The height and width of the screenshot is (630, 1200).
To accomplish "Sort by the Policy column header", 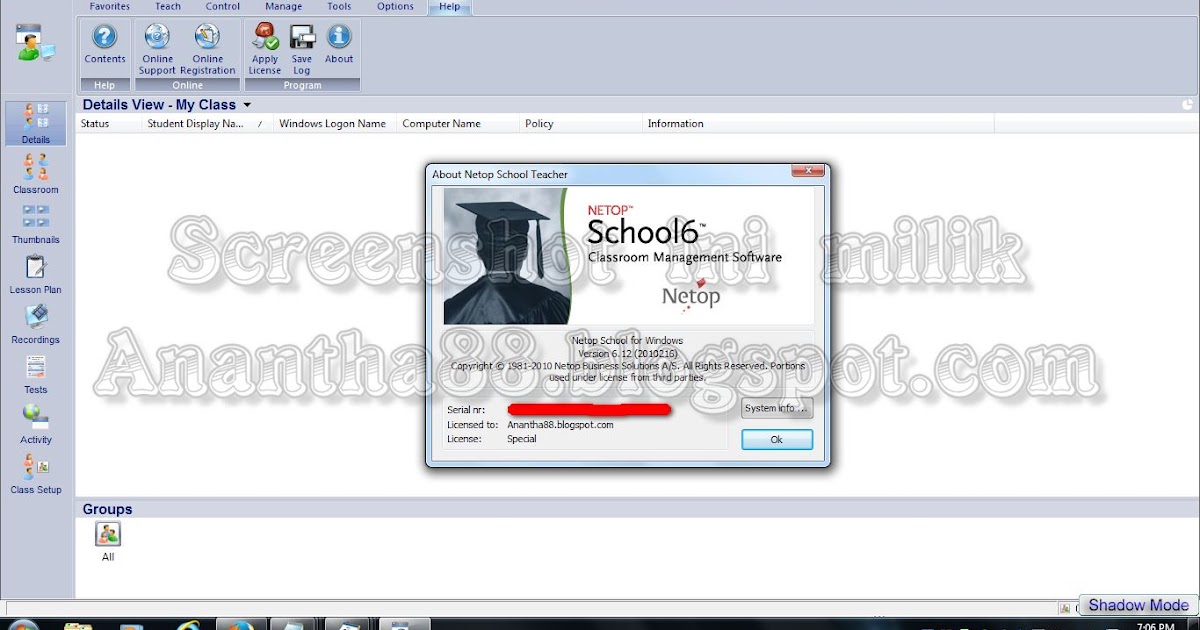I will pos(580,124).
